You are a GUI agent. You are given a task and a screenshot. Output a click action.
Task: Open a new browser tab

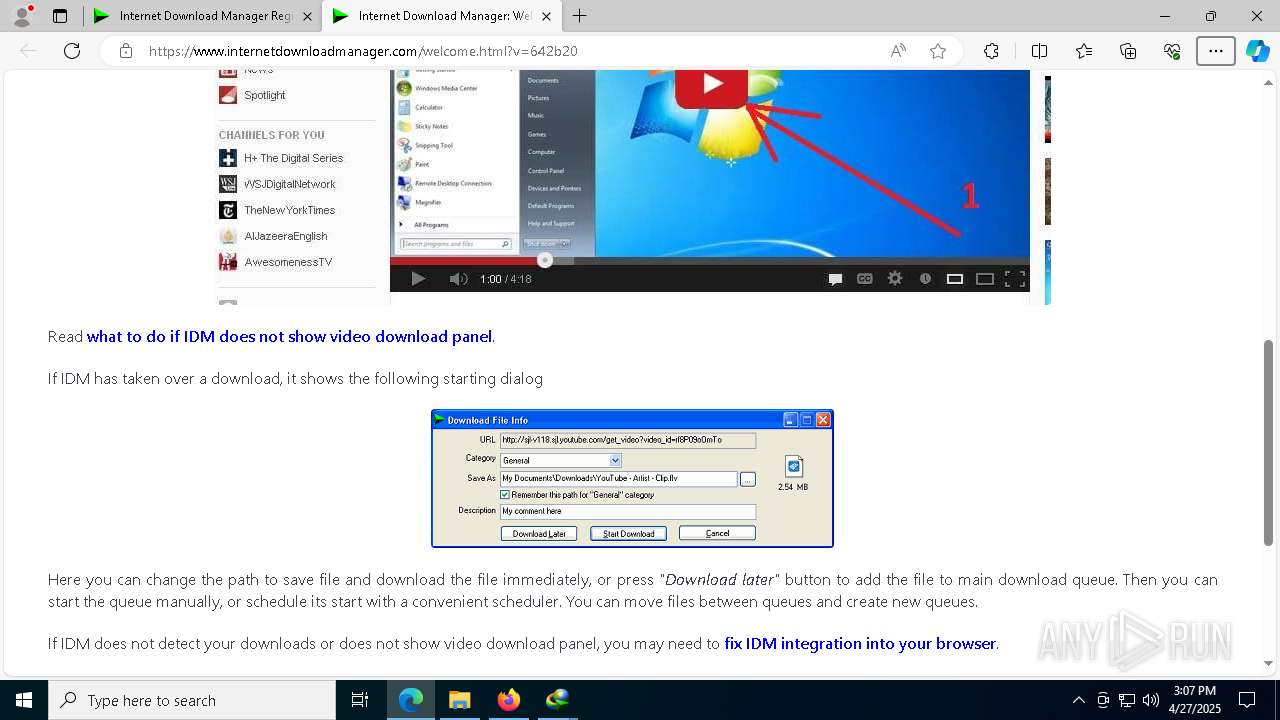coord(579,16)
